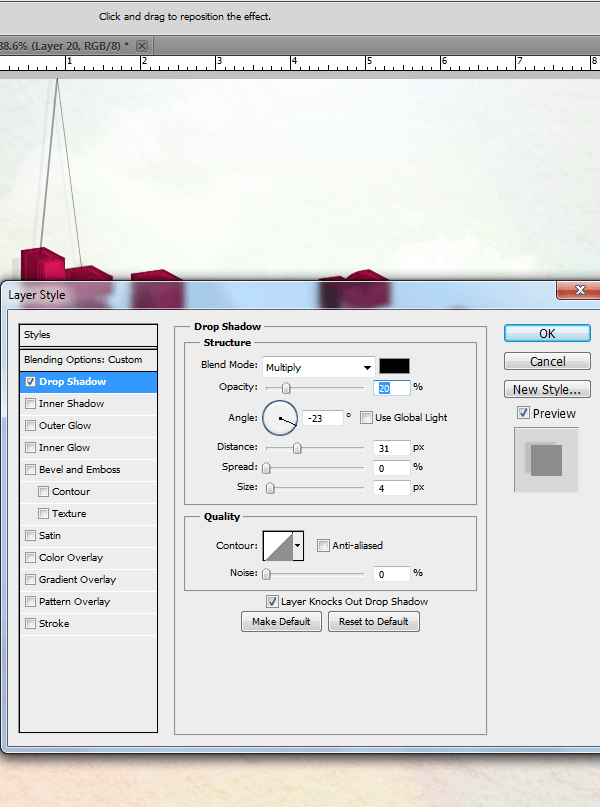The height and width of the screenshot is (807, 600).
Task: Click the New Style button
Action: coord(547,389)
